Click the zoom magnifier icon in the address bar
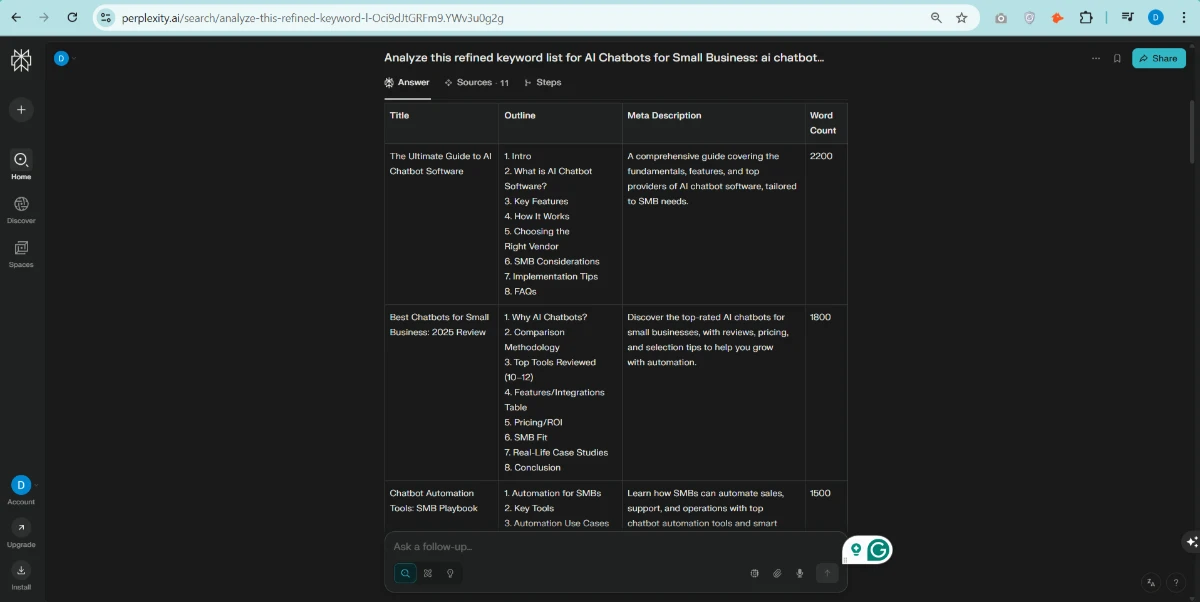 (936, 17)
